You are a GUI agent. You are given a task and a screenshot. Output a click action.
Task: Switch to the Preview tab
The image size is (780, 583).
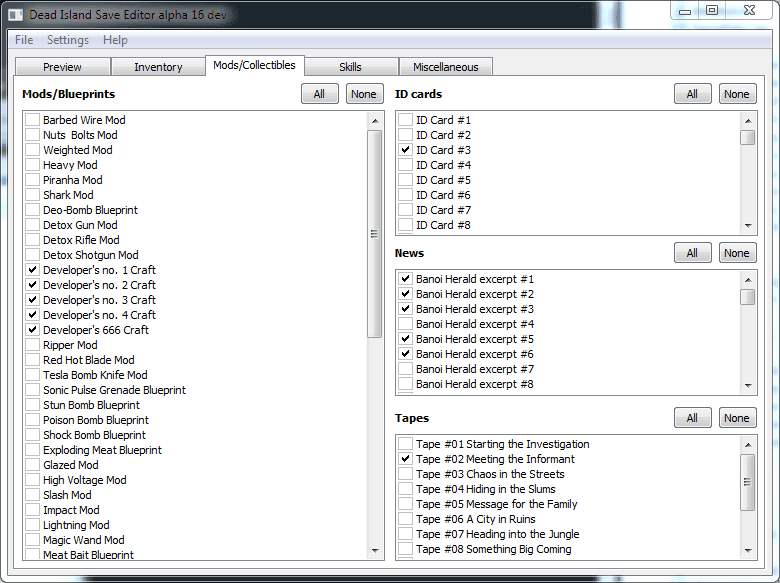[62, 67]
